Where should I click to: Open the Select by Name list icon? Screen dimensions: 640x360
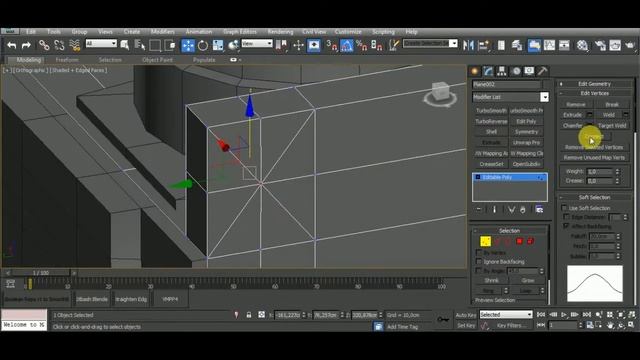point(140,45)
